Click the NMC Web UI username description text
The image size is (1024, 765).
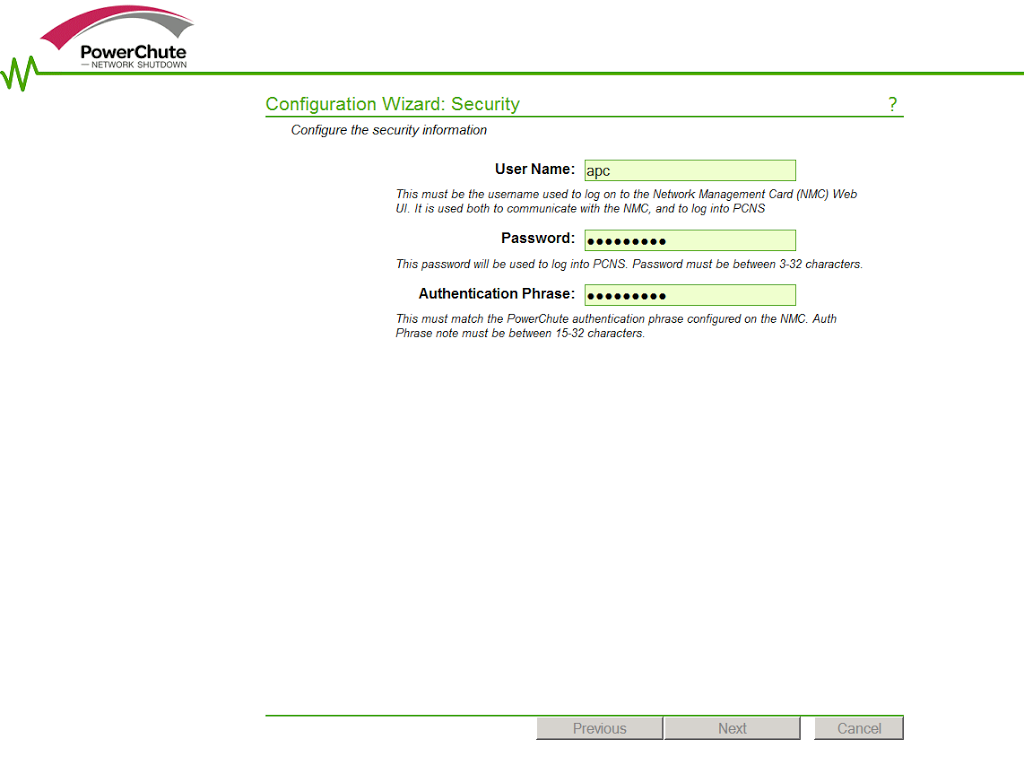coord(626,201)
